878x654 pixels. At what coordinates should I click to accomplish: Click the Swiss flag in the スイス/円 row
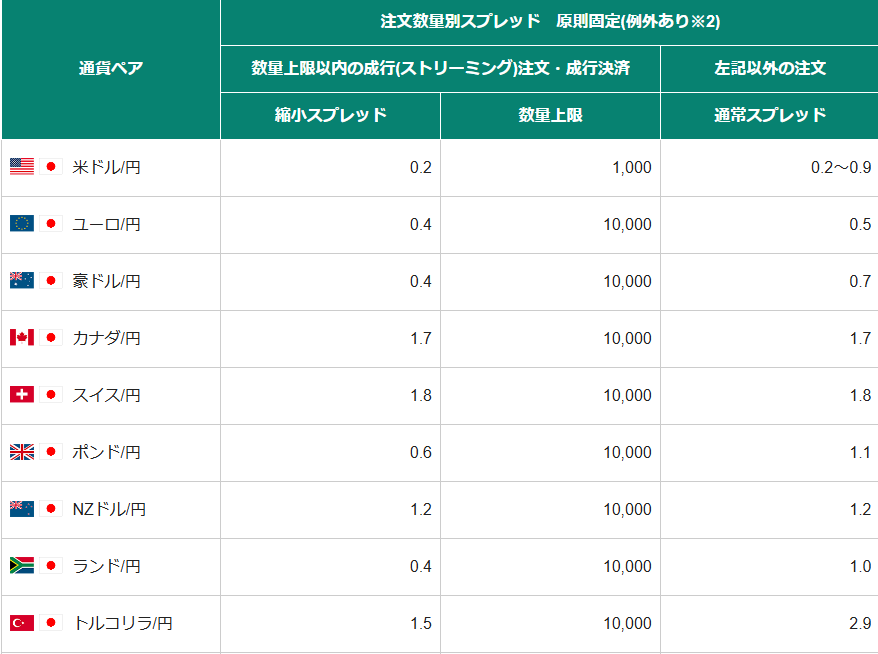tap(22, 395)
